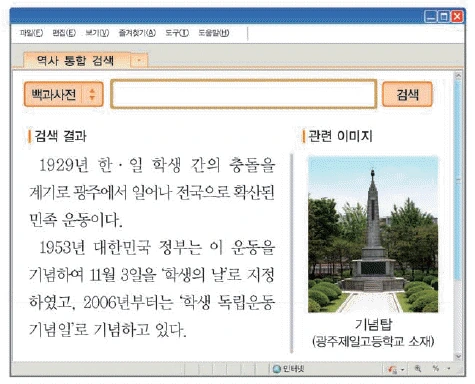Click into the search text field
Viewport: 475px width, 384px height.
(x=244, y=94)
